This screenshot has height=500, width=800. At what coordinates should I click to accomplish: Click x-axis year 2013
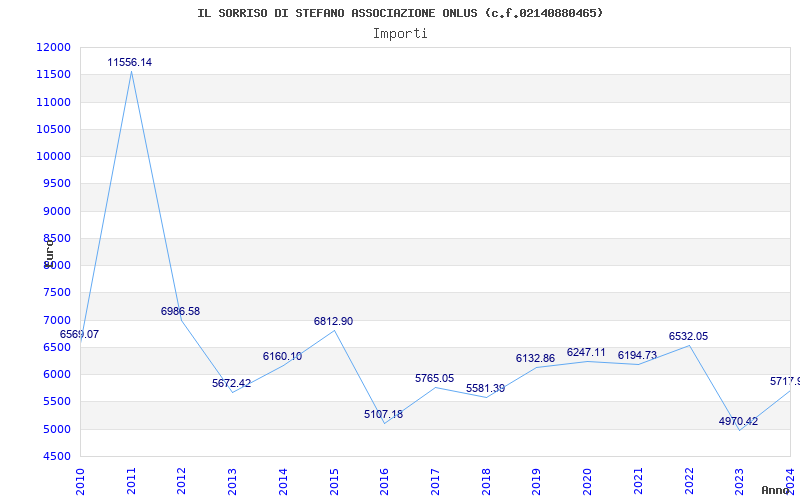pos(232,481)
